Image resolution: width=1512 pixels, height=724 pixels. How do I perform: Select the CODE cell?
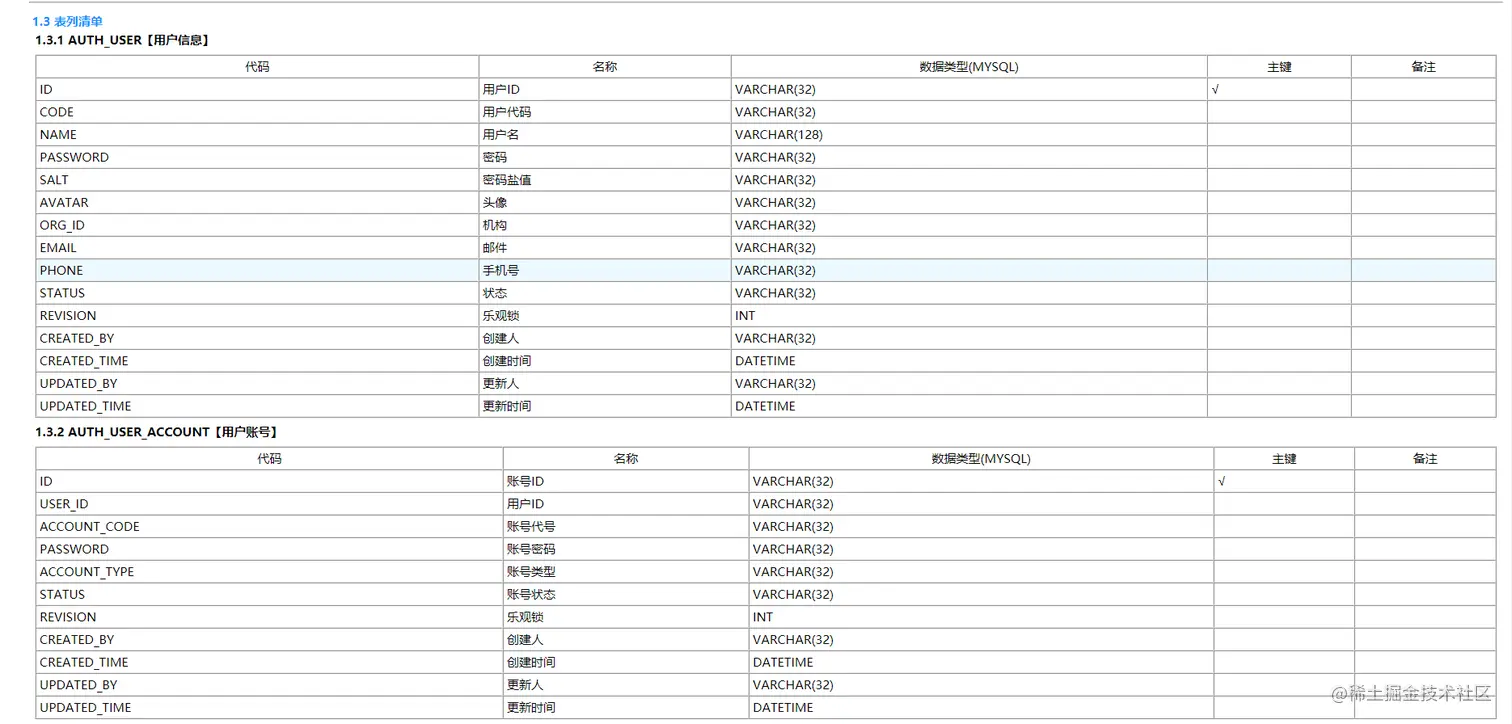257,112
